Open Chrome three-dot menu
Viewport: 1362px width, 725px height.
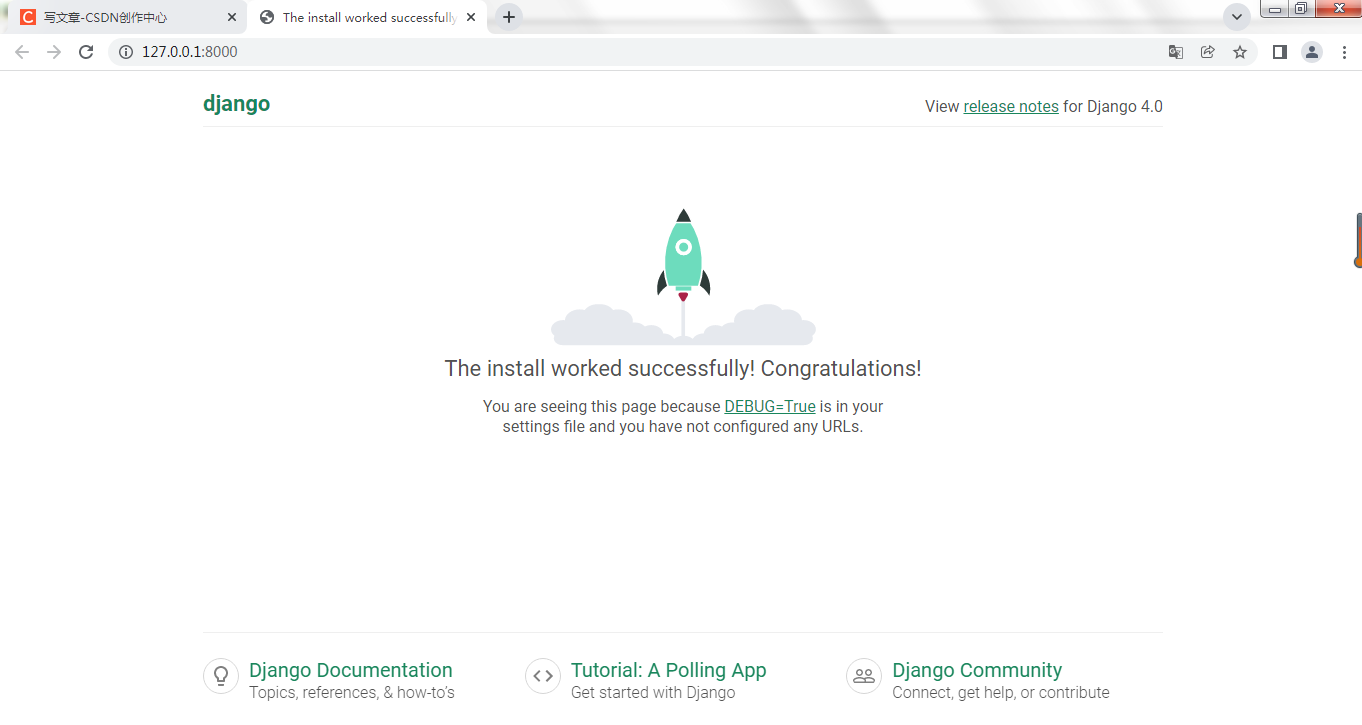(x=1344, y=52)
